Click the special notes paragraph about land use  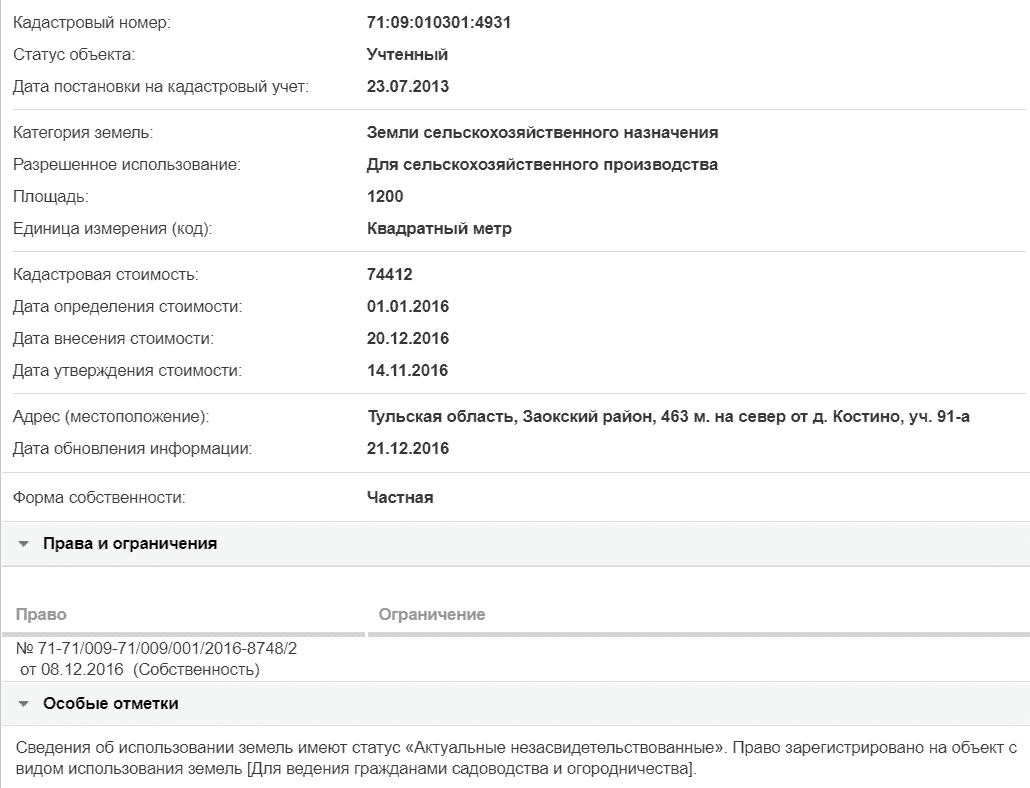(x=516, y=758)
